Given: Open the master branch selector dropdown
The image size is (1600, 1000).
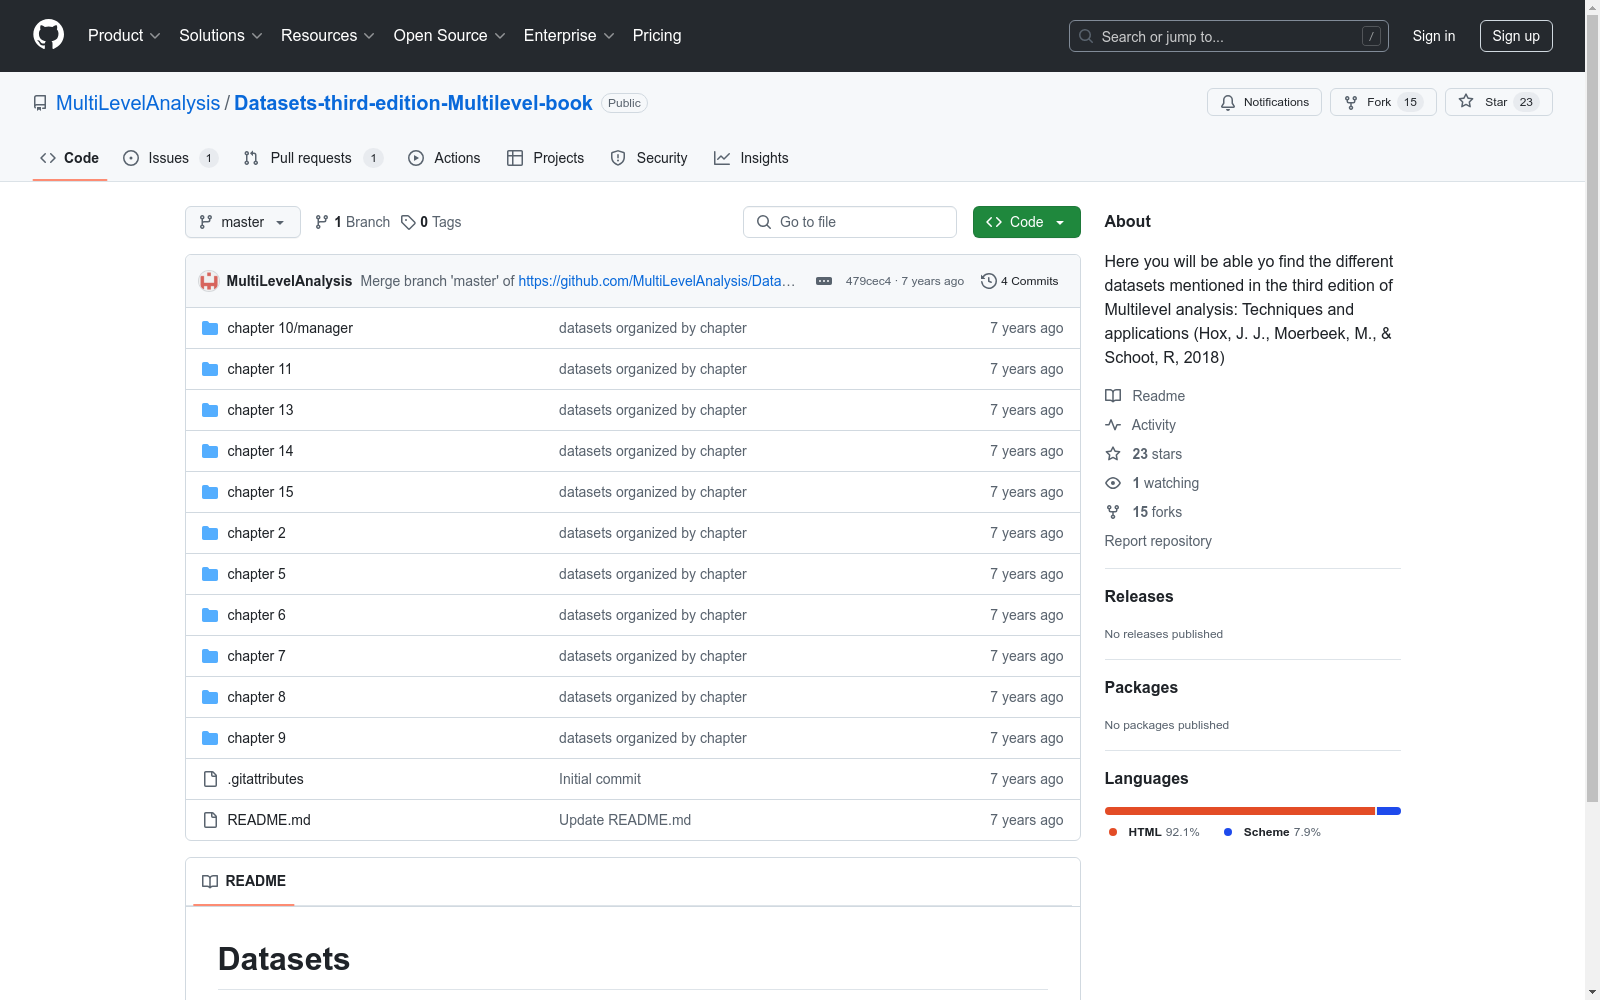Looking at the screenshot, I should click(x=243, y=222).
